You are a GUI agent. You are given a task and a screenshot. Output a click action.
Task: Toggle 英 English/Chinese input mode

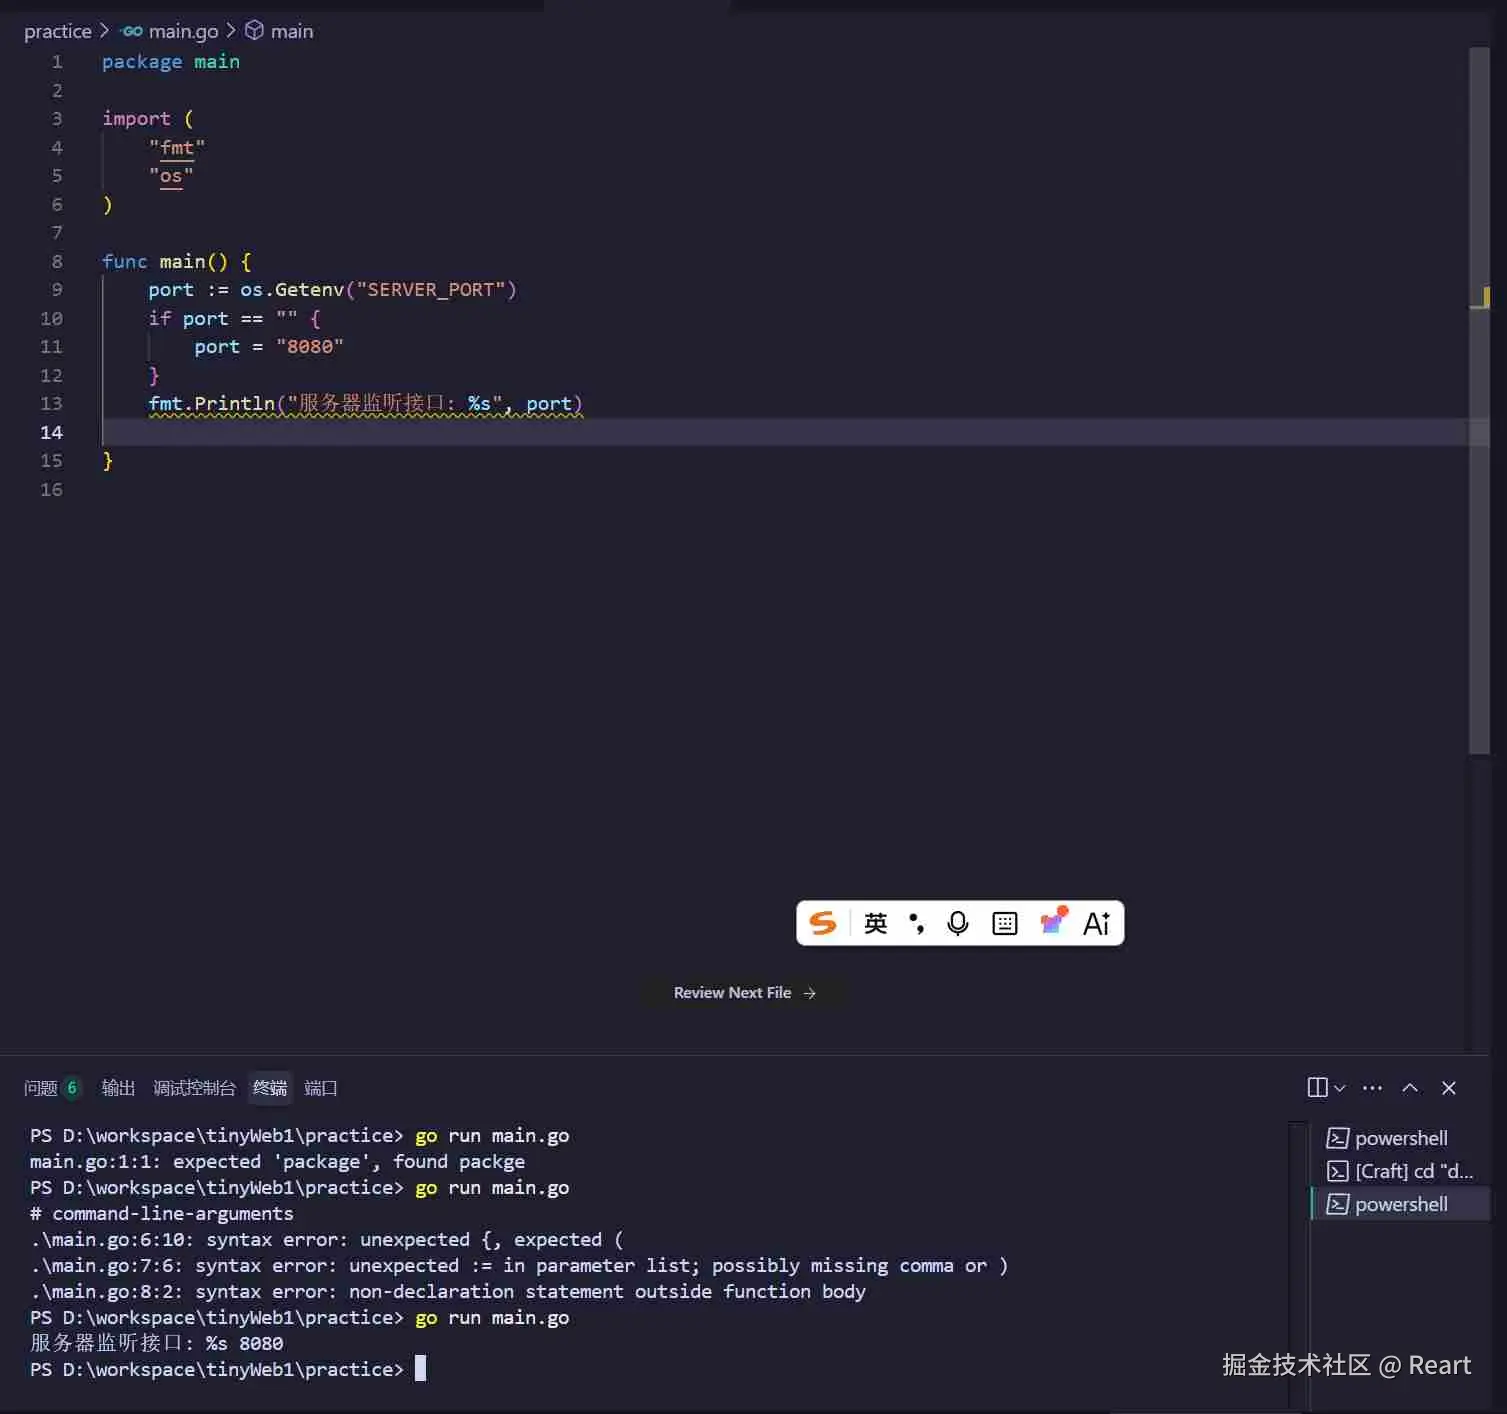pyautogui.click(x=874, y=923)
